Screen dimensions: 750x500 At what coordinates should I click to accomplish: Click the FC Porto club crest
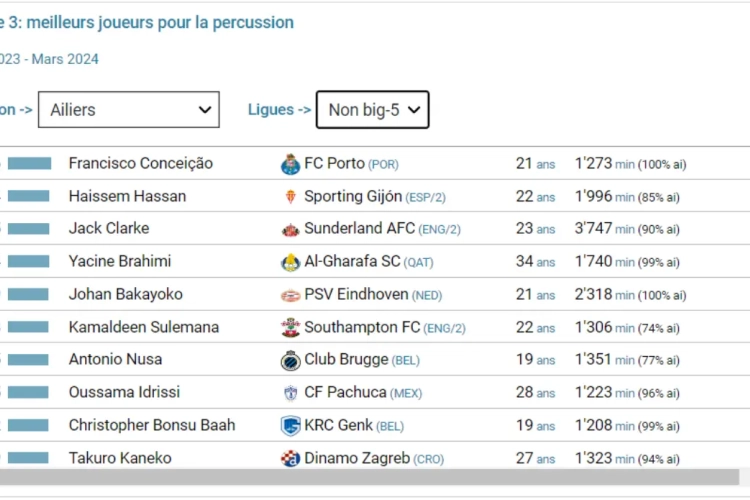coord(290,164)
